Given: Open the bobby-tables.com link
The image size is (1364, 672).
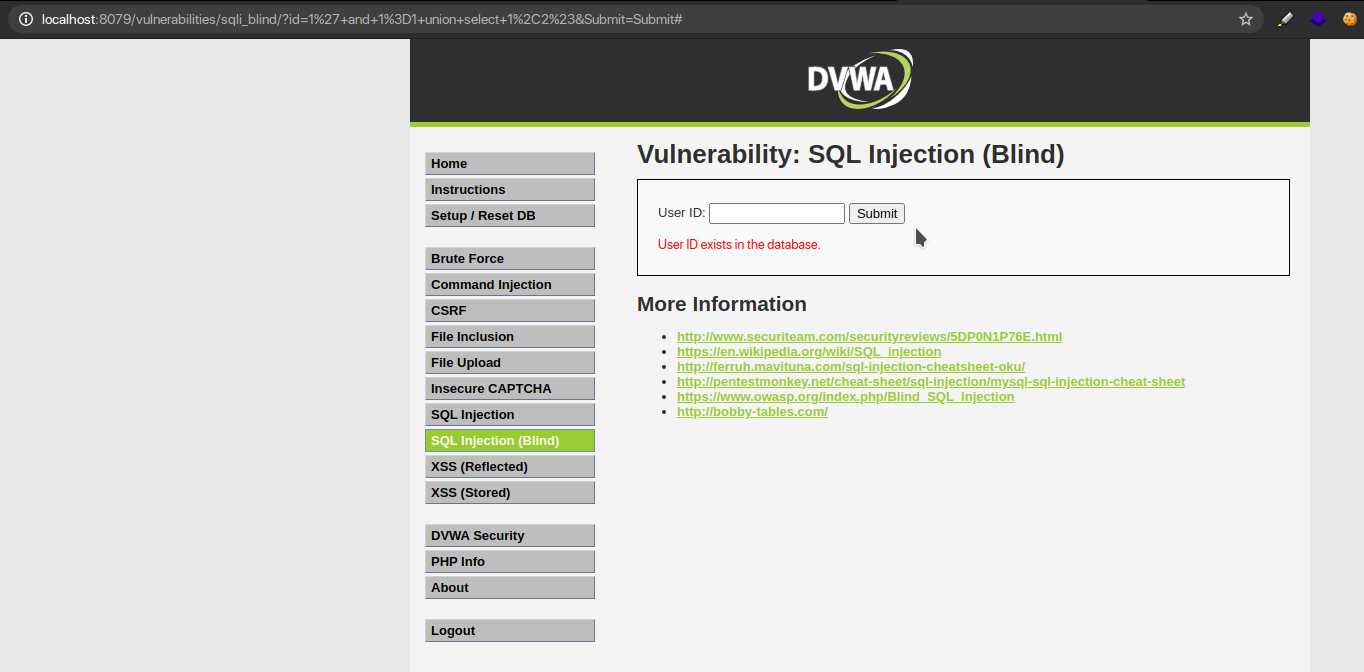Looking at the screenshot, I should point(752,412).
